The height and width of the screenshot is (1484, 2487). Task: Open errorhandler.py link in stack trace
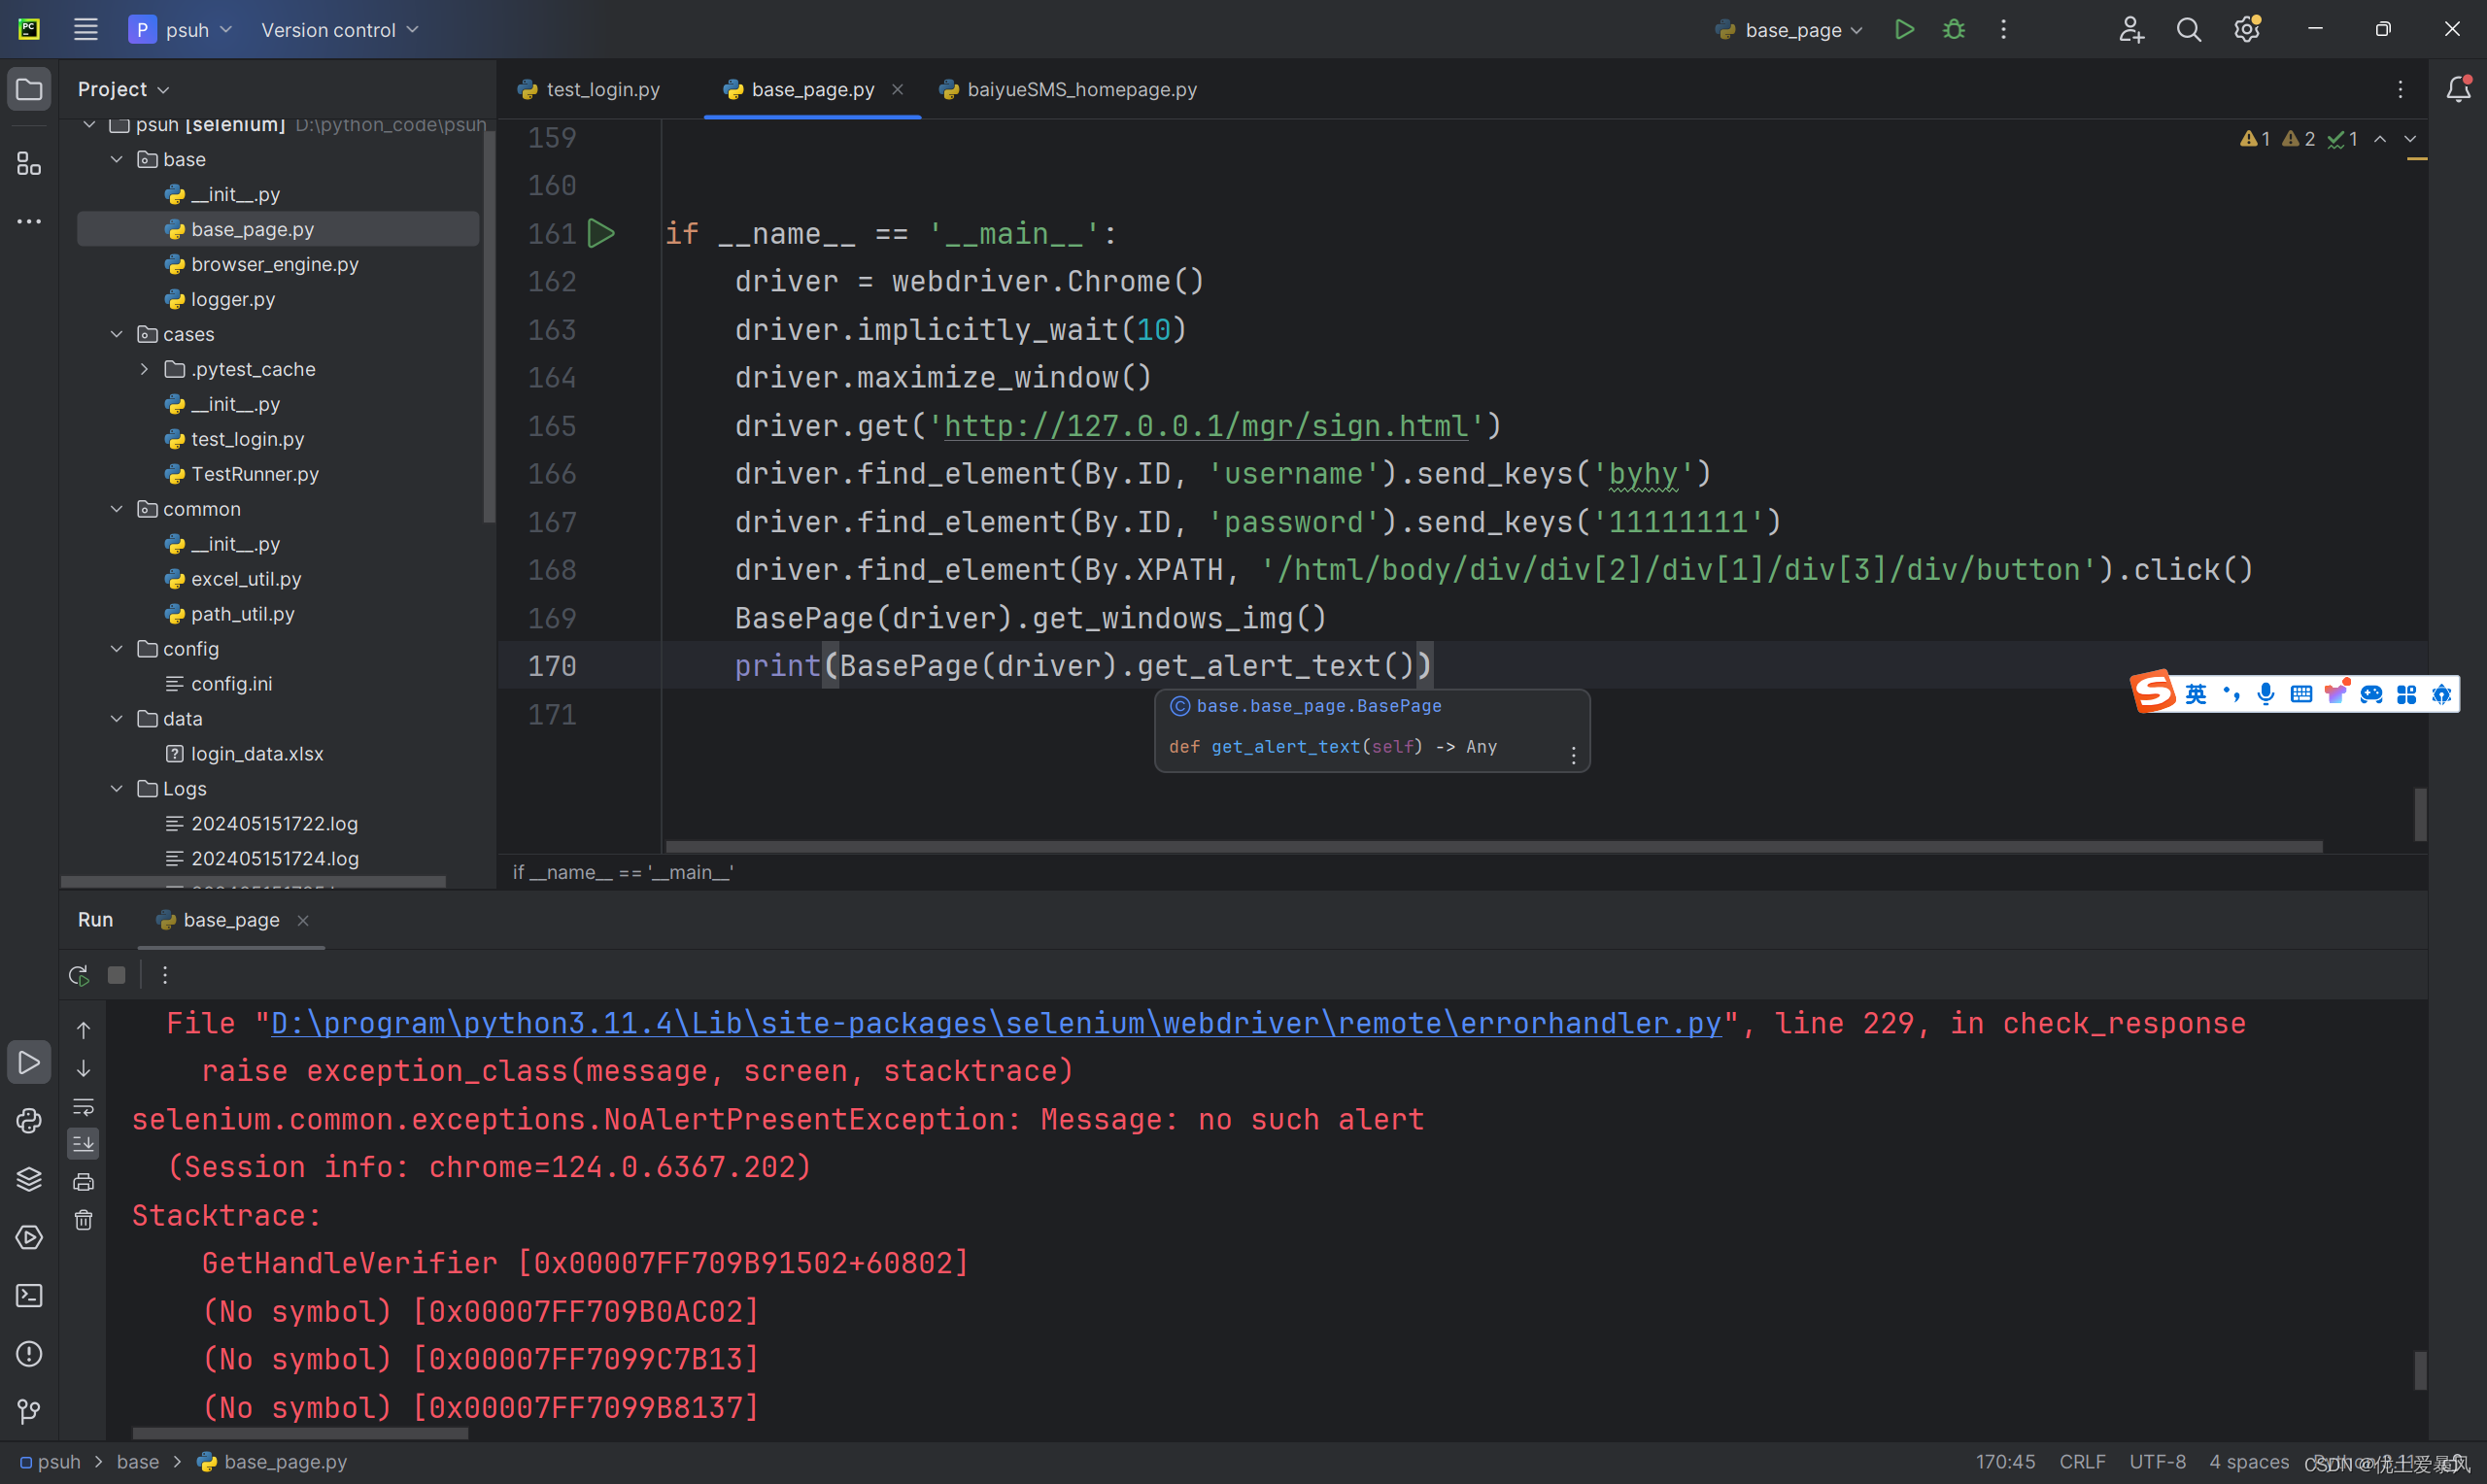point(996,1023)
